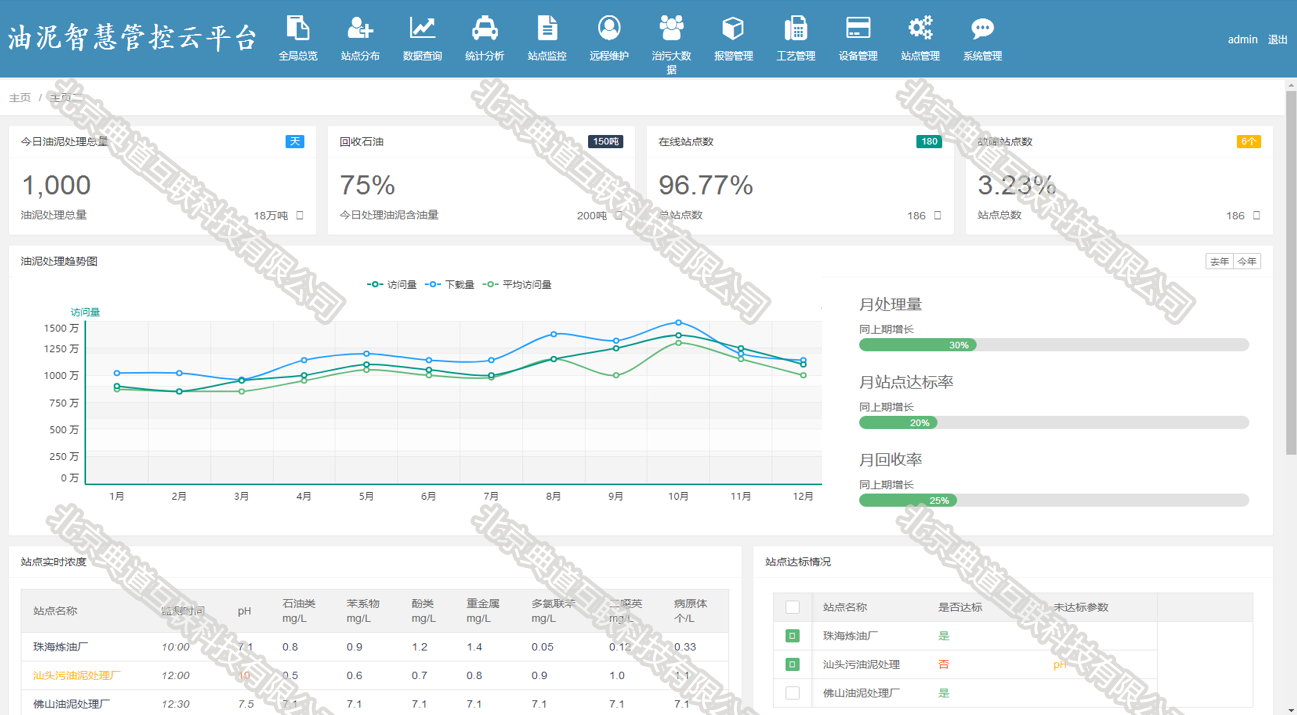Open 全局总览 overview icon in navbar
Screen dimensions: 1297x715
pos(298,28)
